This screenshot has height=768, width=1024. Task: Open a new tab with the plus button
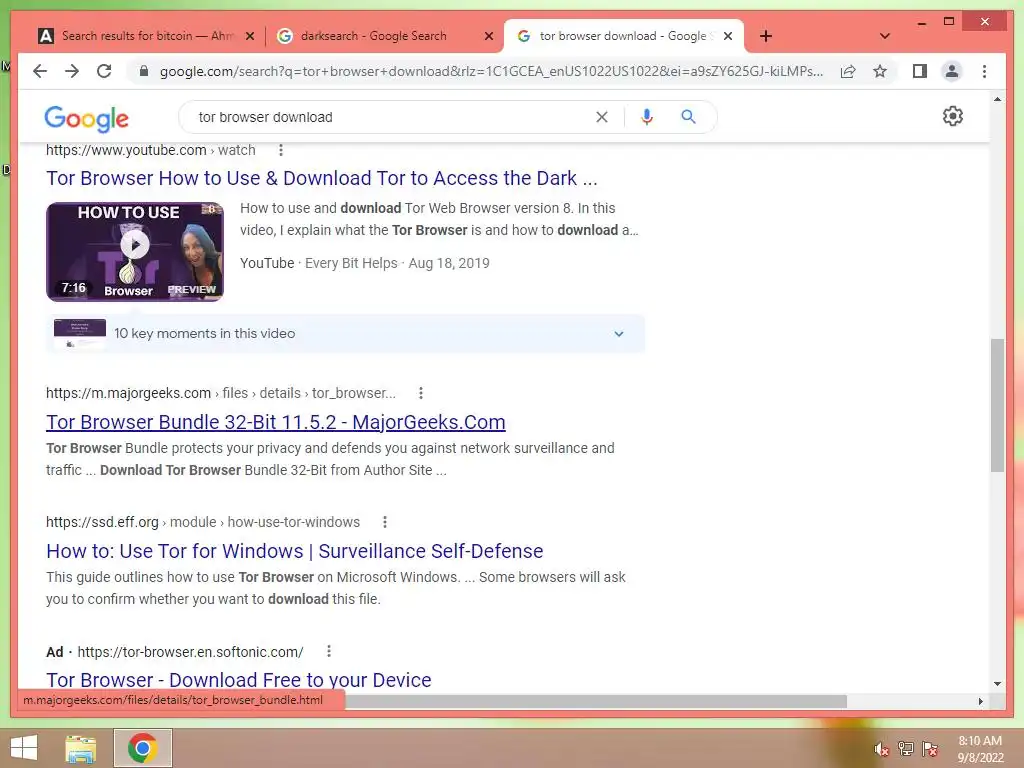pos(766,36)
